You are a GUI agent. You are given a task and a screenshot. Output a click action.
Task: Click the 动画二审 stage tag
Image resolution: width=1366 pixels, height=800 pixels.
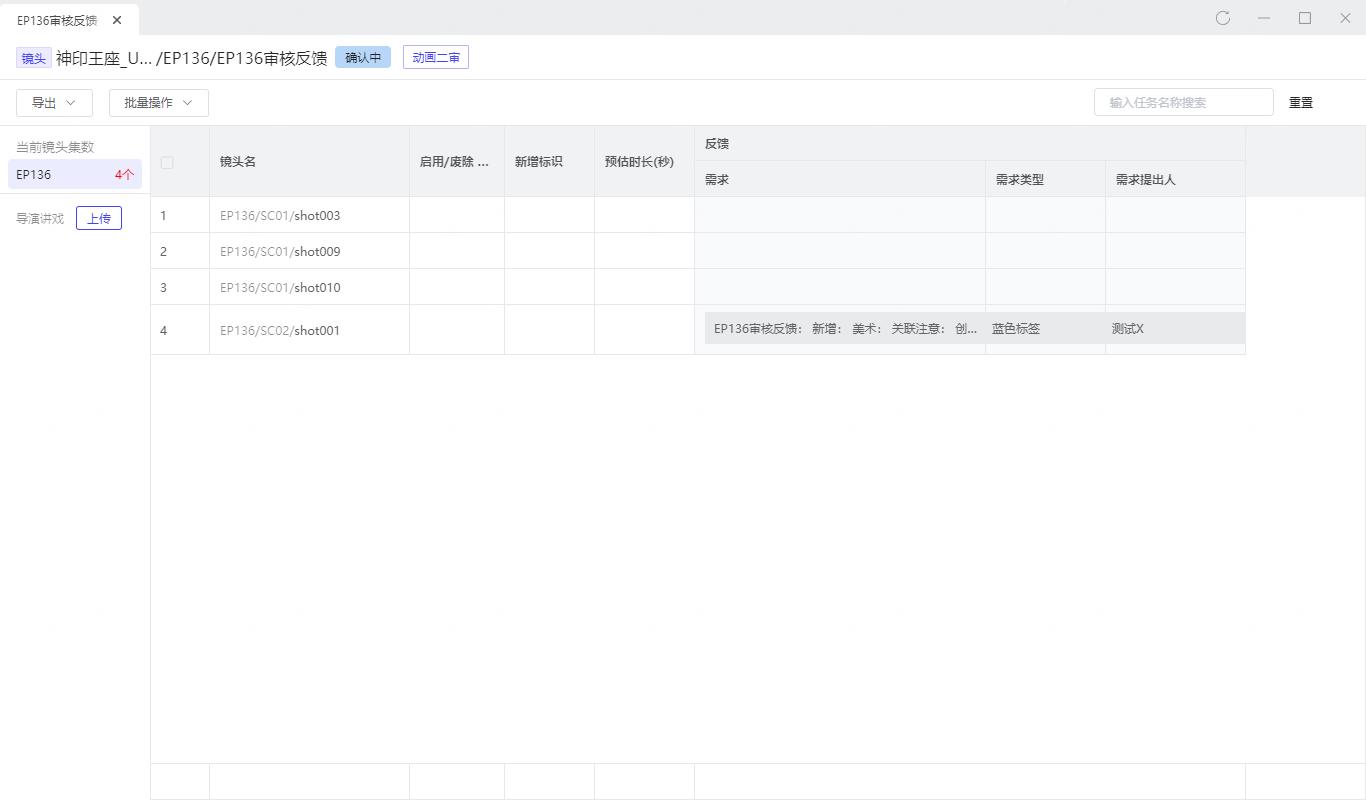coord(435,58)
